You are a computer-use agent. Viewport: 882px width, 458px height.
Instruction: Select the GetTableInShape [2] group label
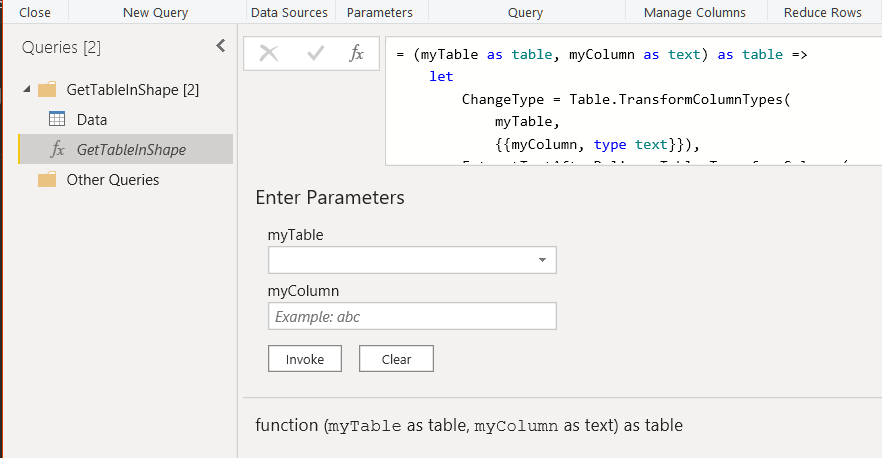click(133, 89)
